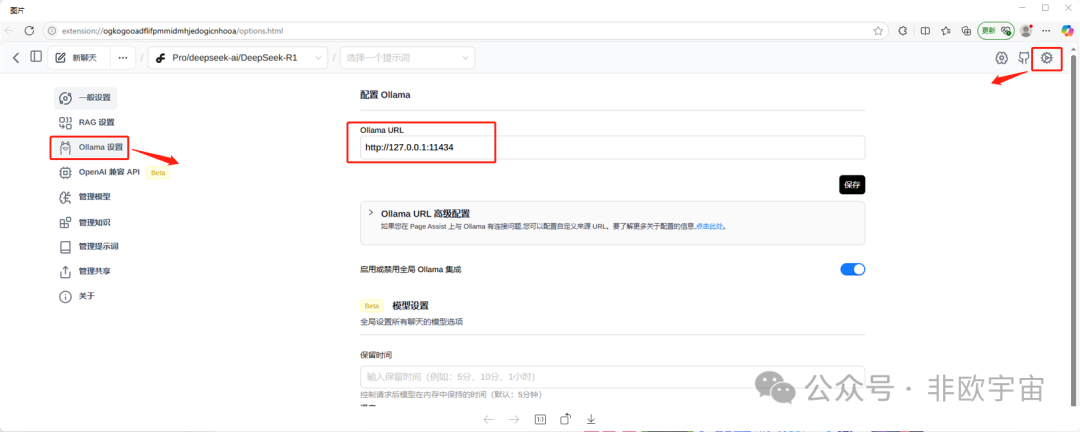Click the browser back arrow
This screenshot has width=1080, height=432.
point(10,31)
